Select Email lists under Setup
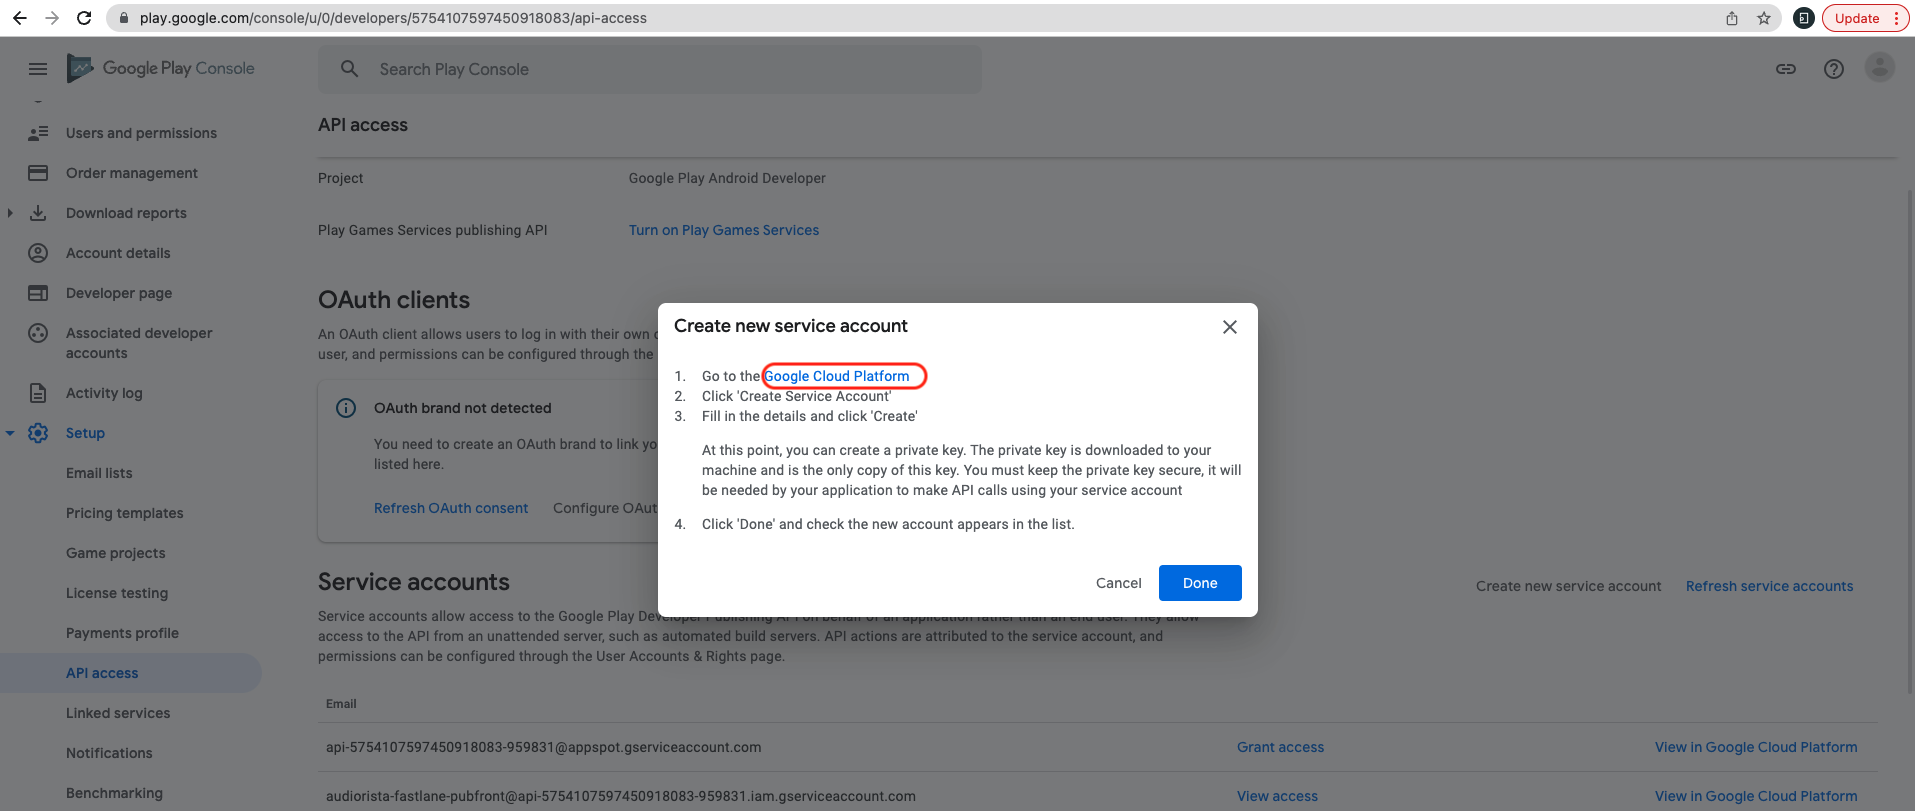1915x811 pixels. (x=99, y=473)
